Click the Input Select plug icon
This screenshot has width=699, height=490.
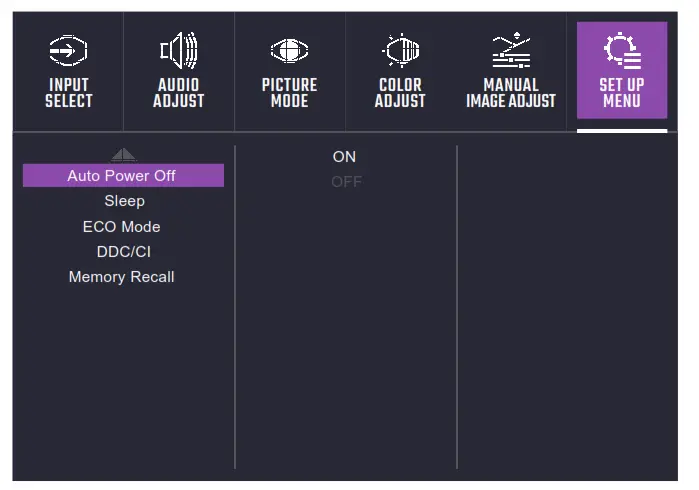click(68, 51)
